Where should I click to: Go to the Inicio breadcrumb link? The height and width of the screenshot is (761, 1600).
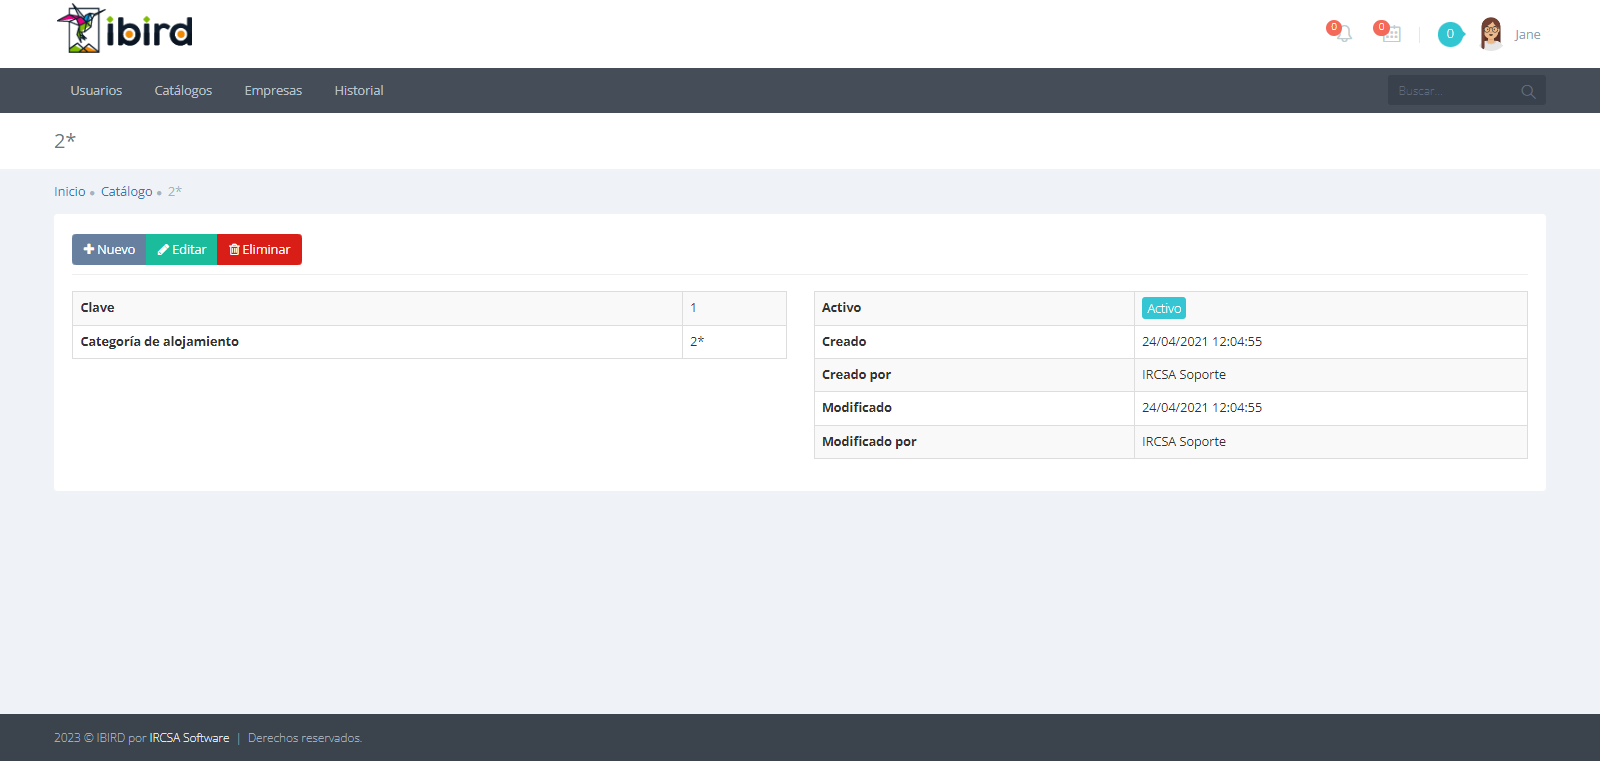click(x=70, y=191)
